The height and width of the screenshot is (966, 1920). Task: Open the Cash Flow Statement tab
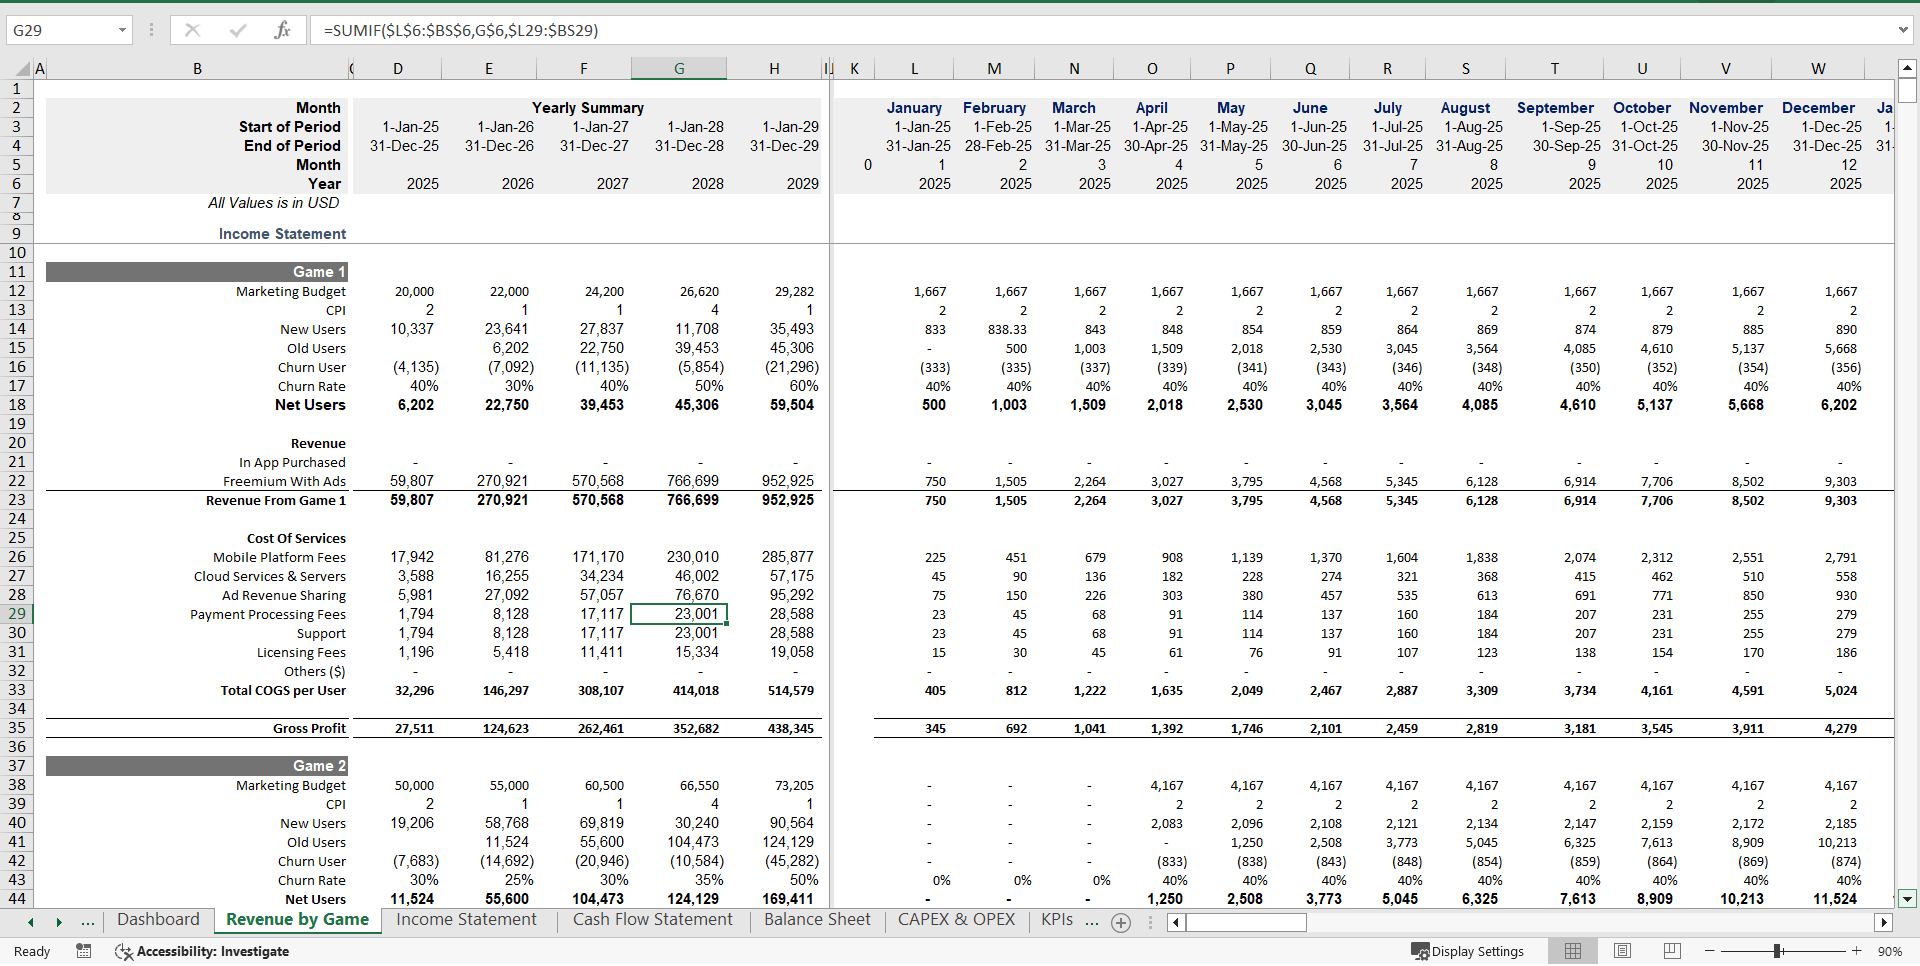tap(652, 920)
